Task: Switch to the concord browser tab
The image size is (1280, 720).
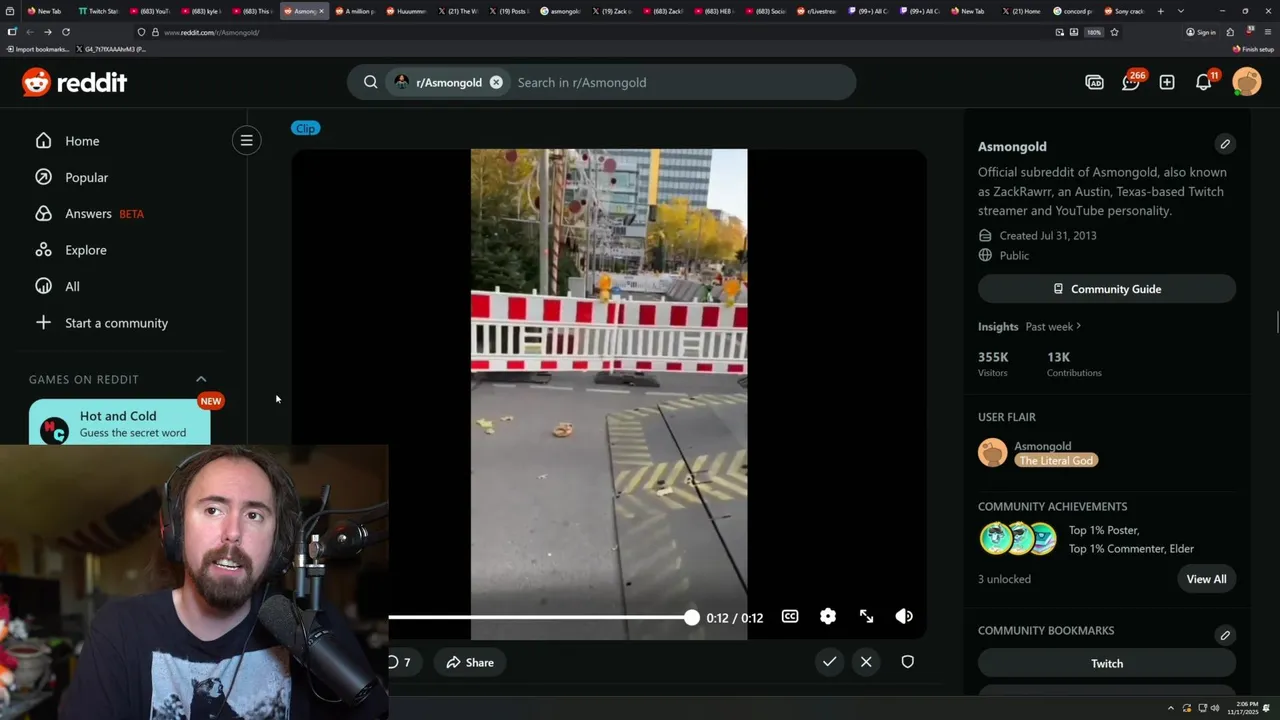Action: [1073, 11]
